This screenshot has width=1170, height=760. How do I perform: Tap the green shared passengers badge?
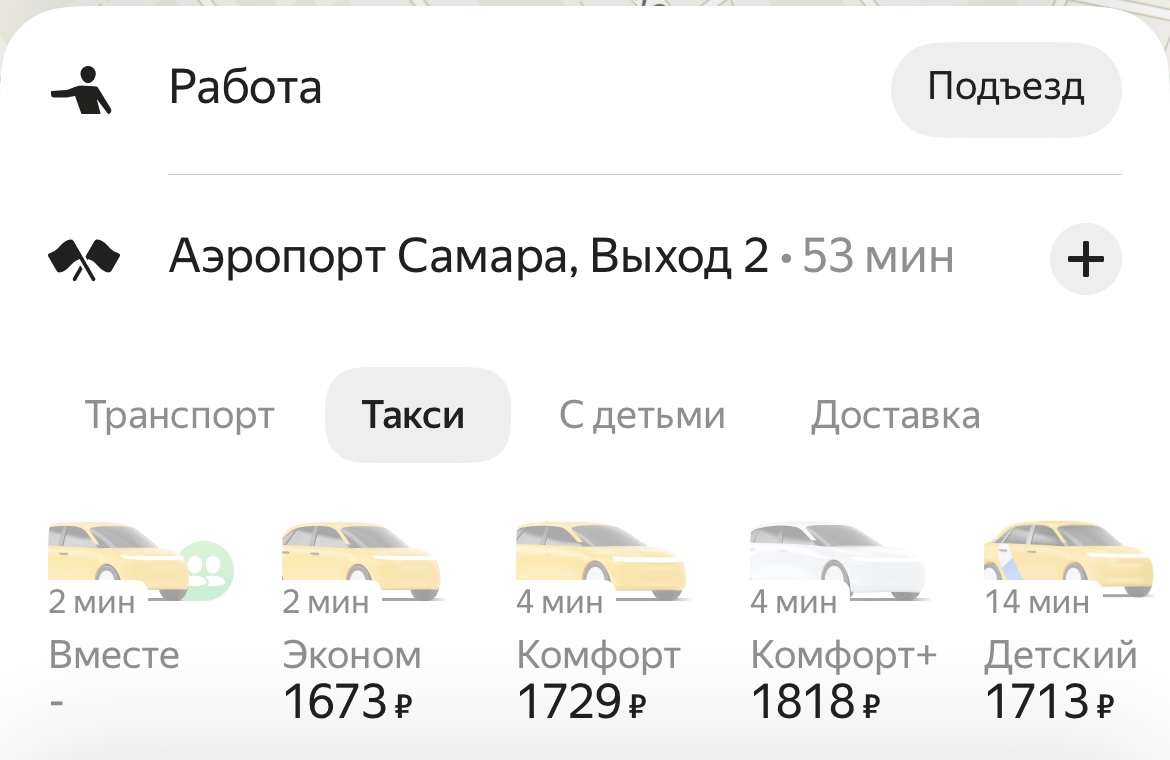[x=208, y=570]
